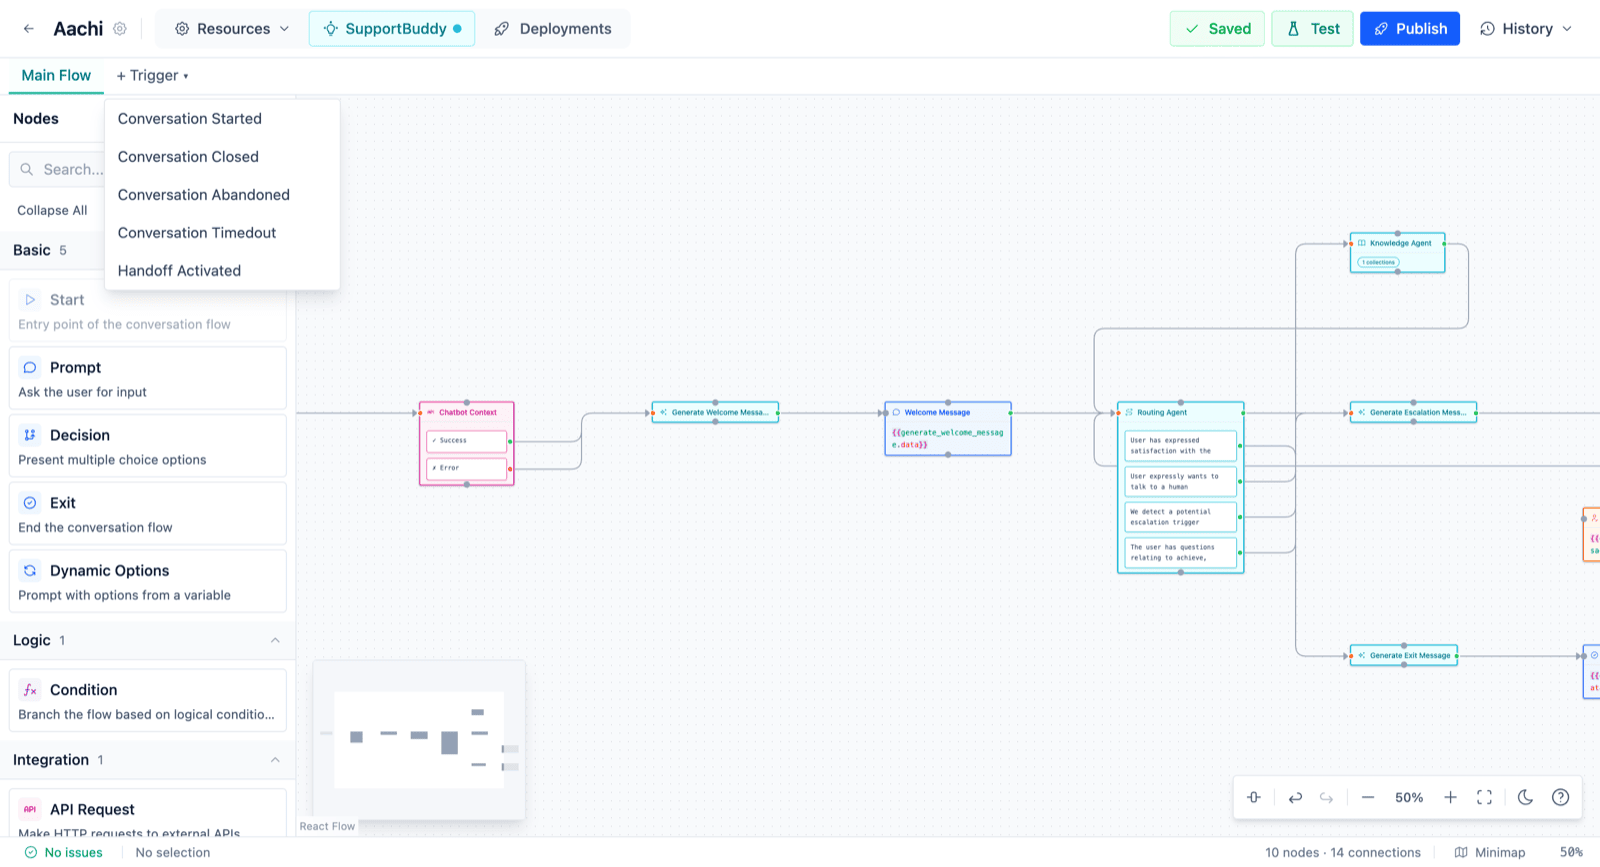Click Collapse All nodes
The width and height of the screenshot is (1600, 867).
click(52, 210)
